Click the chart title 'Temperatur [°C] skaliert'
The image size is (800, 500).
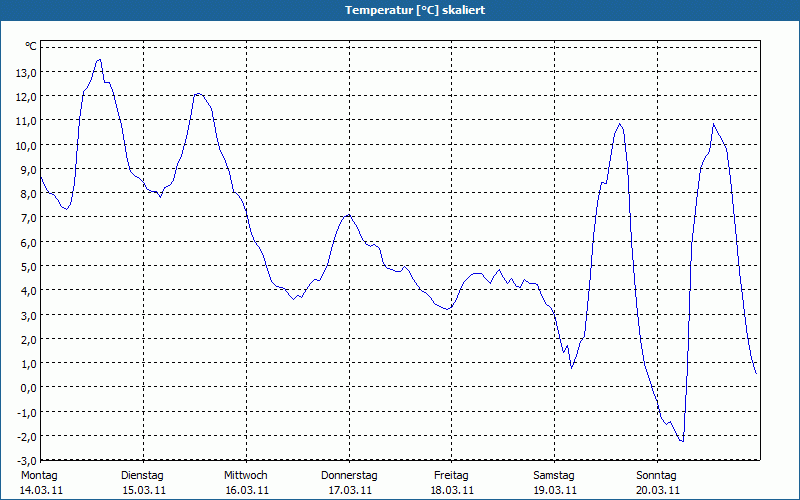click(x=415, y=10)
